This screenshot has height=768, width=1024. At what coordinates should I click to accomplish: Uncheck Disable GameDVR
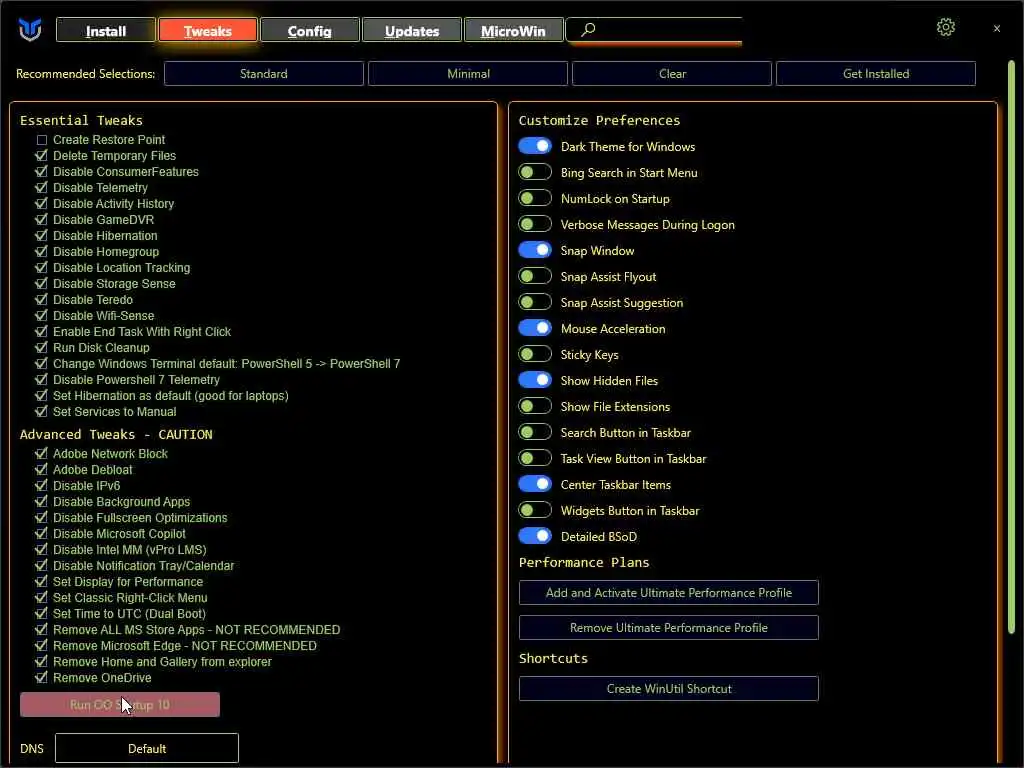click(x=42, y=219)
